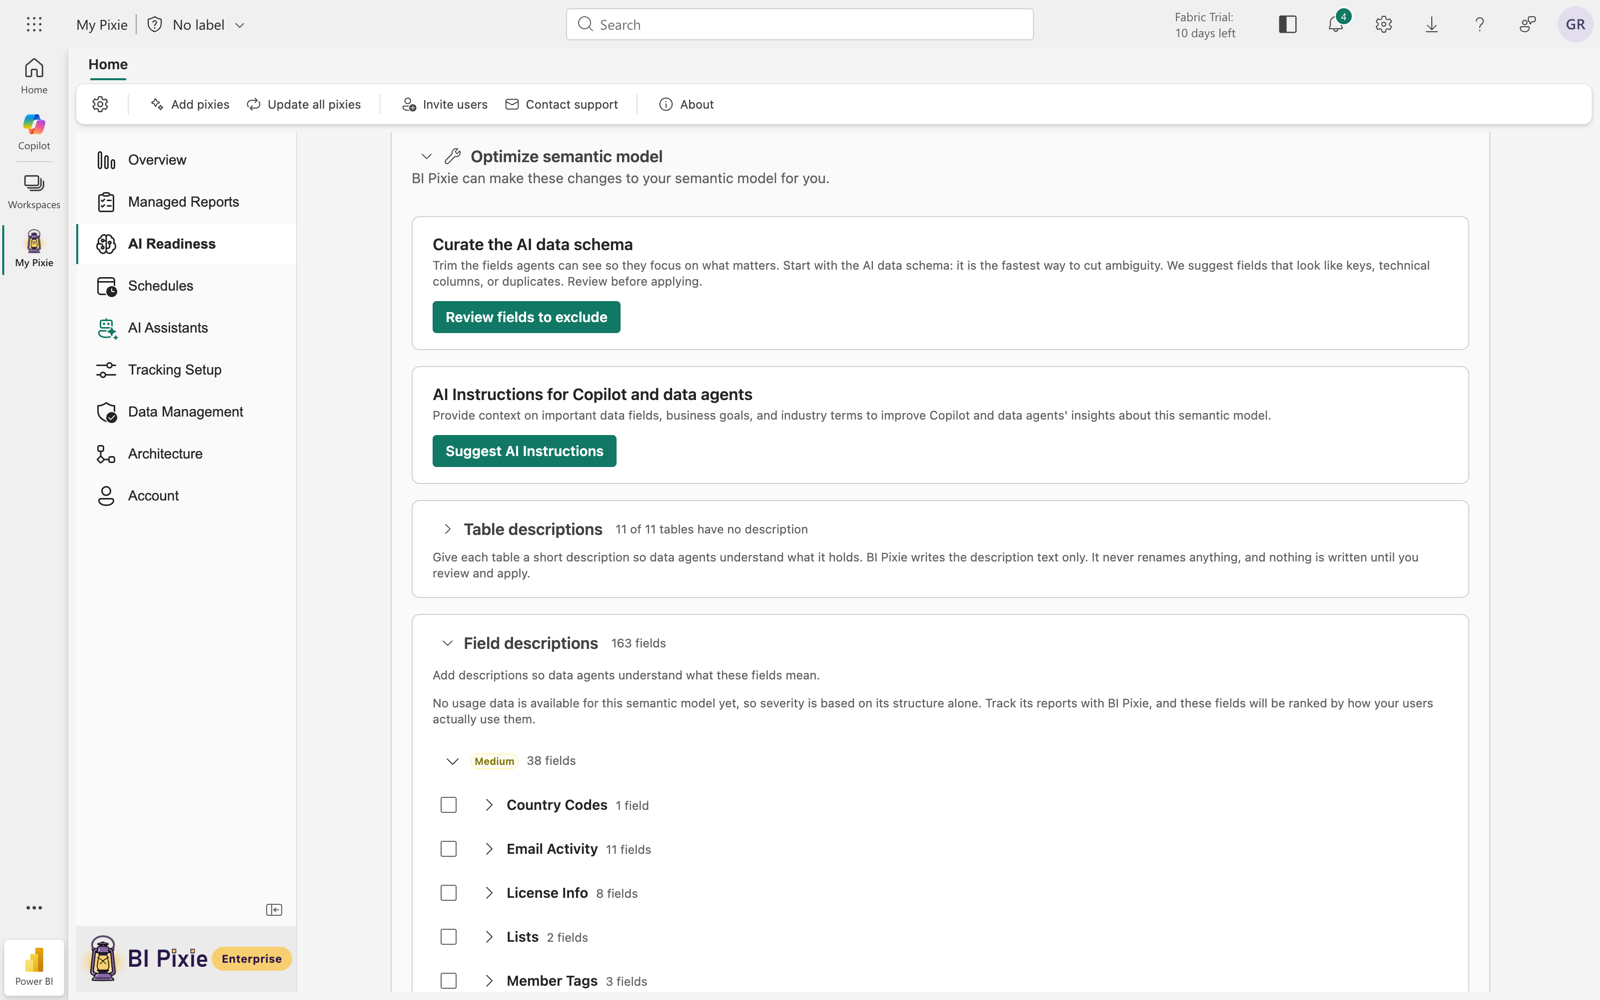1600x1000 pixels.
Task: Expand the Lists row
Action: pyautogui.click(x=489, y=937)
